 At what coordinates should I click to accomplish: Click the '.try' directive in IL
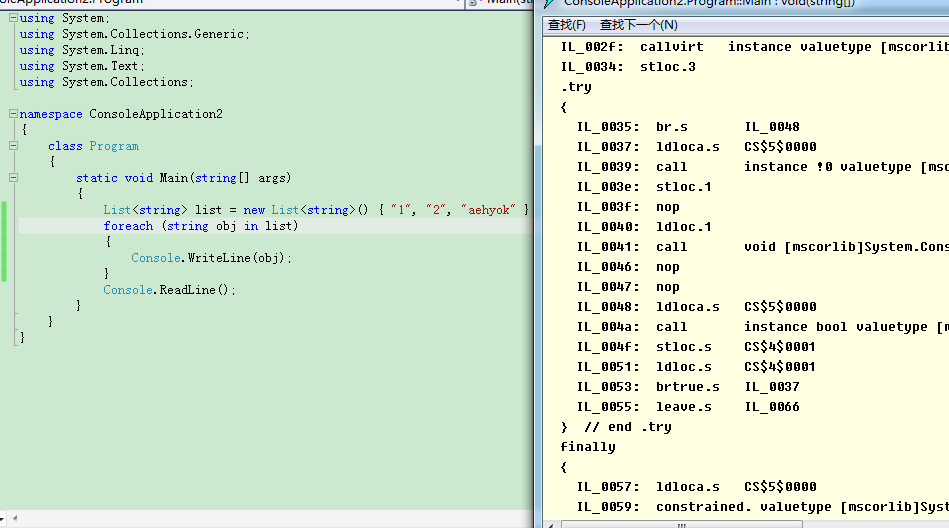pyautogui.click(x=576, y=87)
